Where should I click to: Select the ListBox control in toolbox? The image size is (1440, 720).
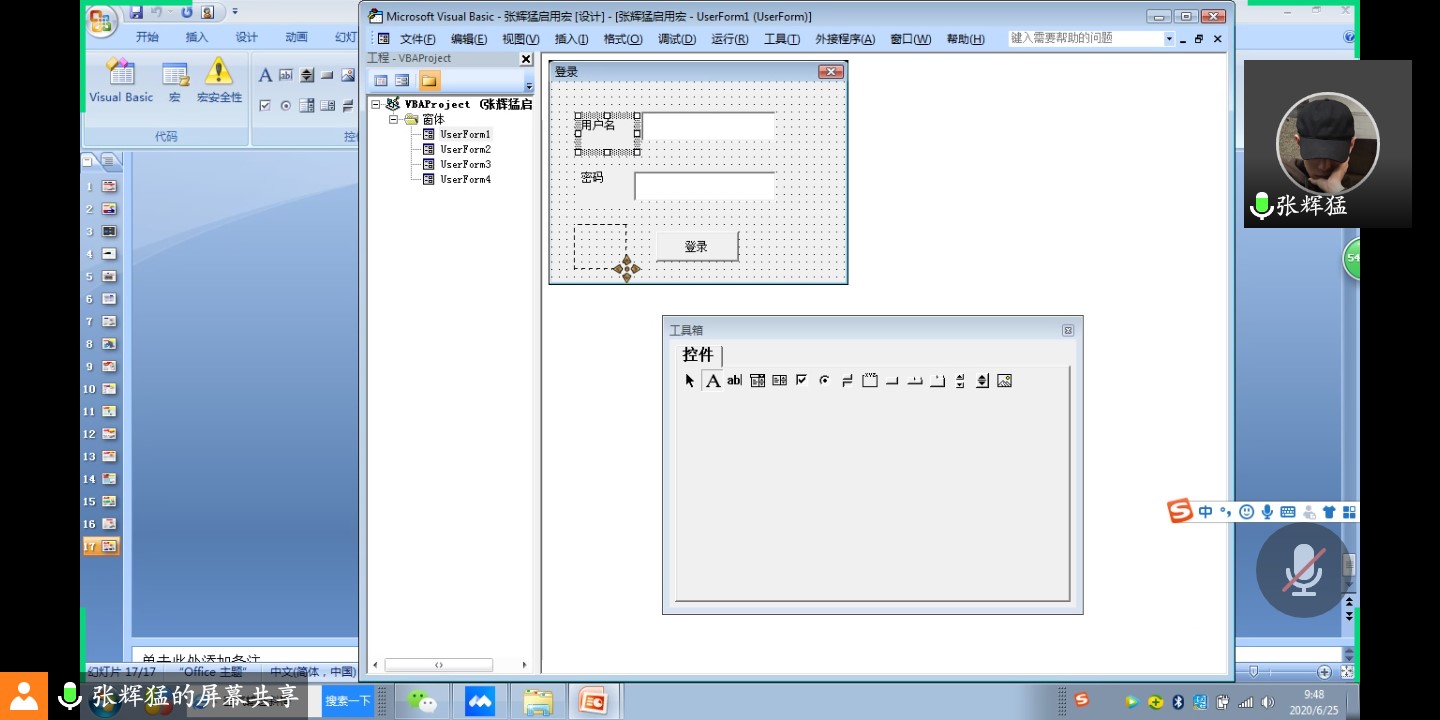(780, 381)
